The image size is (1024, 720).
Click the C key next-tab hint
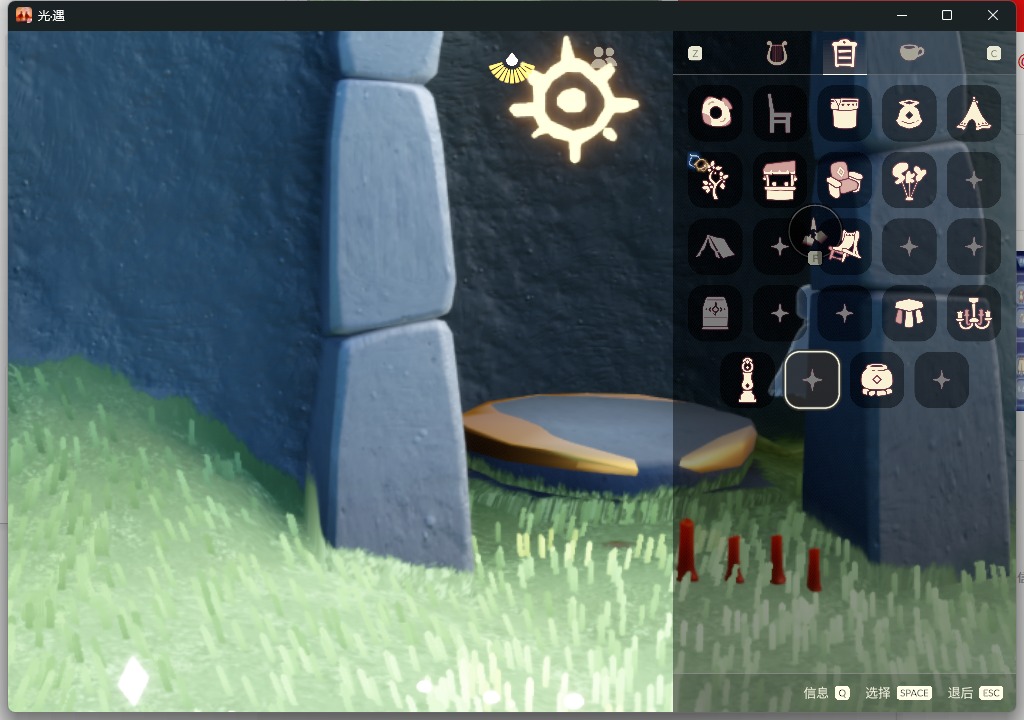point(993,53)
